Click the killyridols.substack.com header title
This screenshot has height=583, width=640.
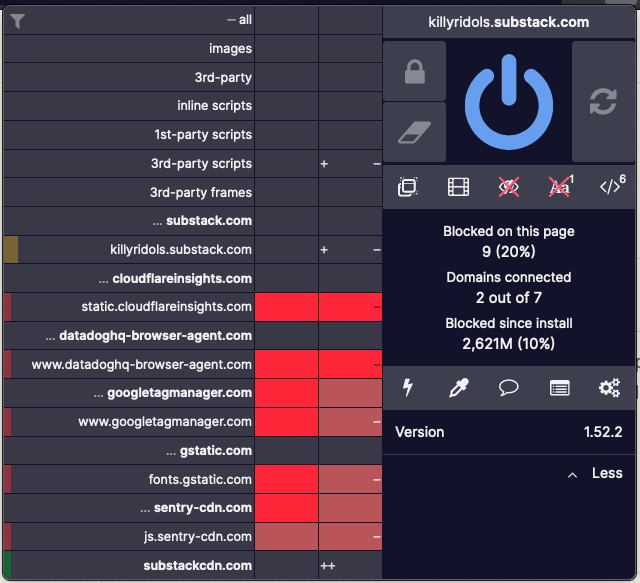(509, 22)
